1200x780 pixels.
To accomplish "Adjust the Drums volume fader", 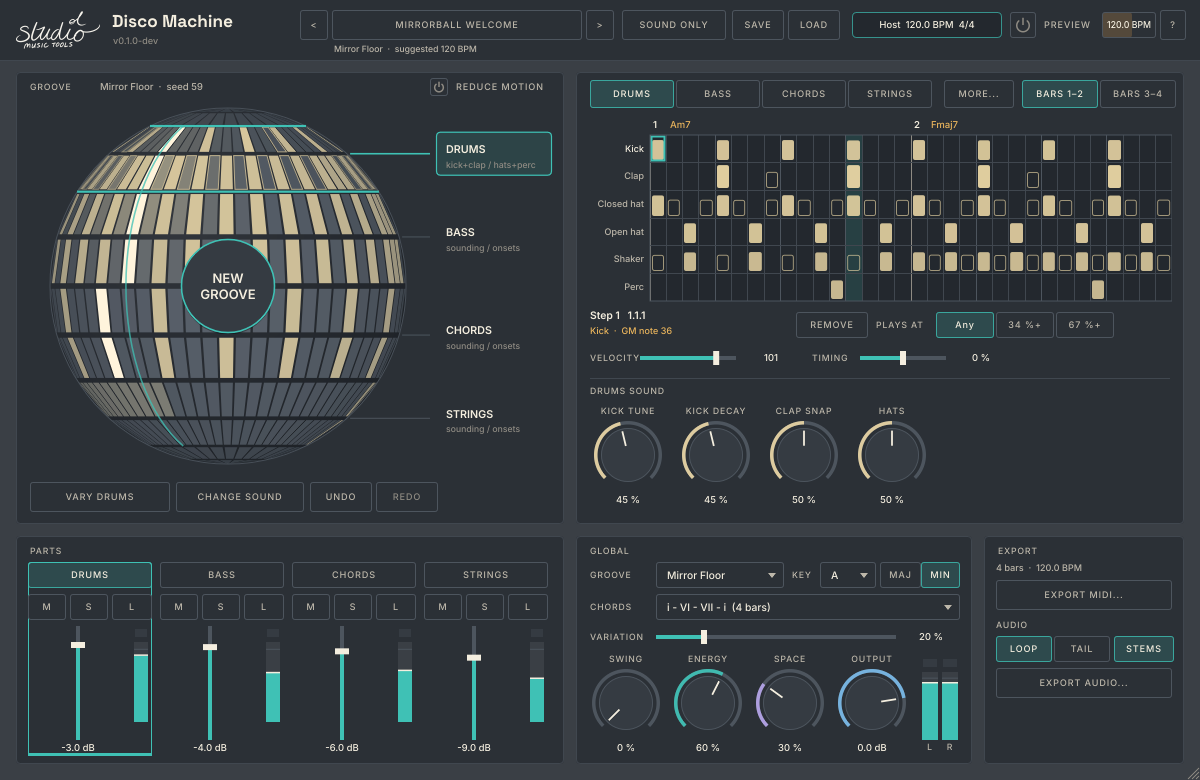I will [x=78, y=684].
